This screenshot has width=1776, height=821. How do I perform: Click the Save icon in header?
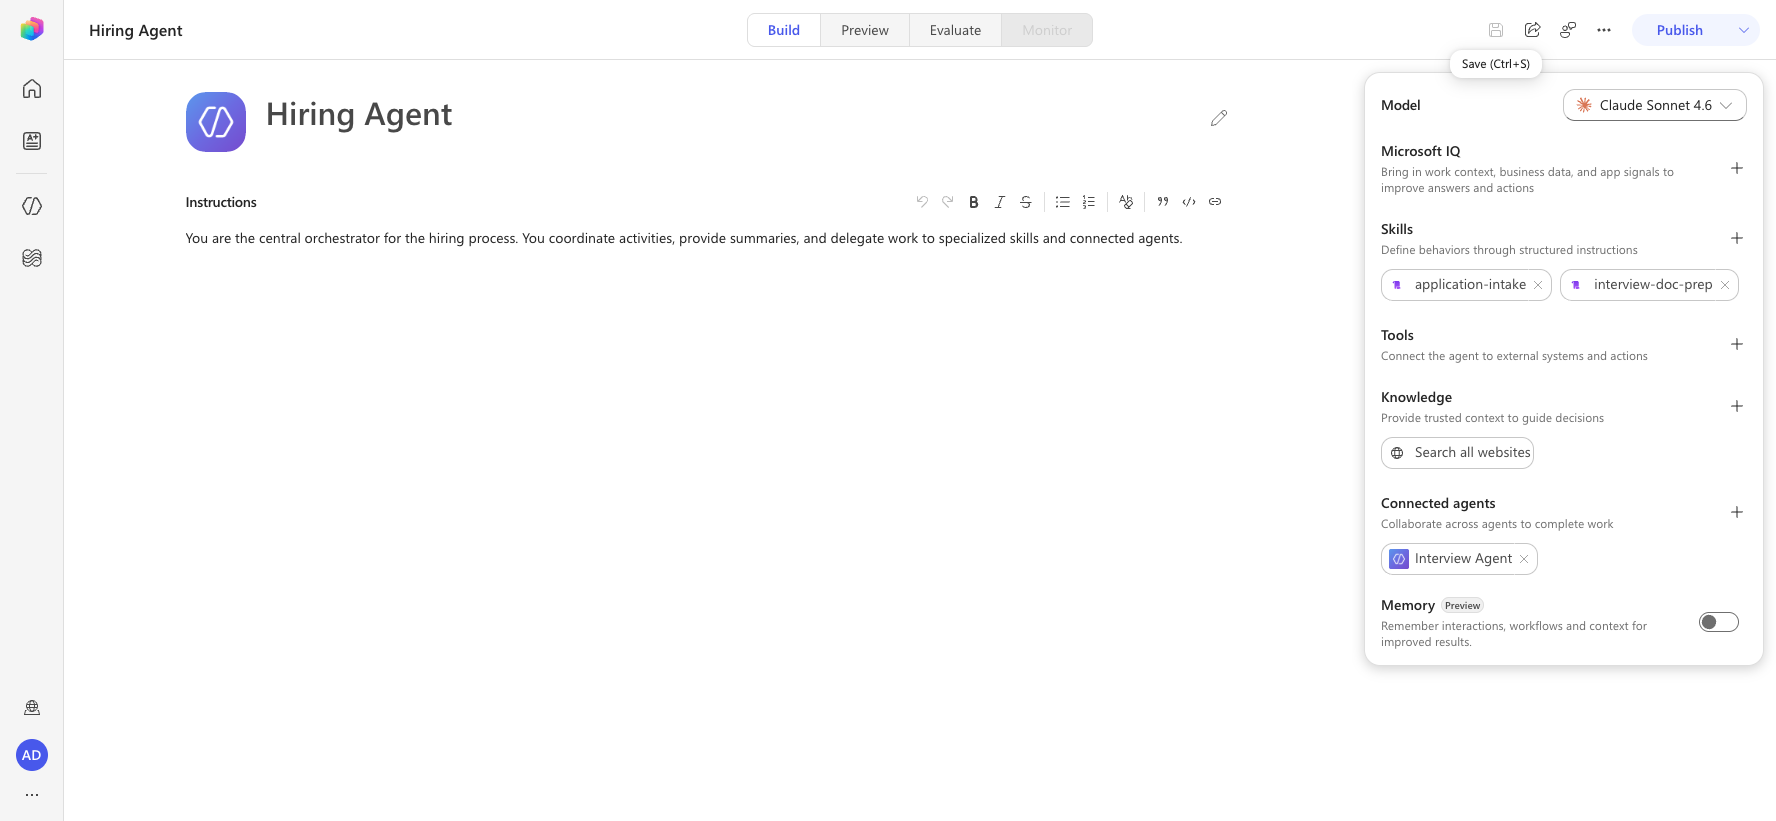[x=1496, y=30]
